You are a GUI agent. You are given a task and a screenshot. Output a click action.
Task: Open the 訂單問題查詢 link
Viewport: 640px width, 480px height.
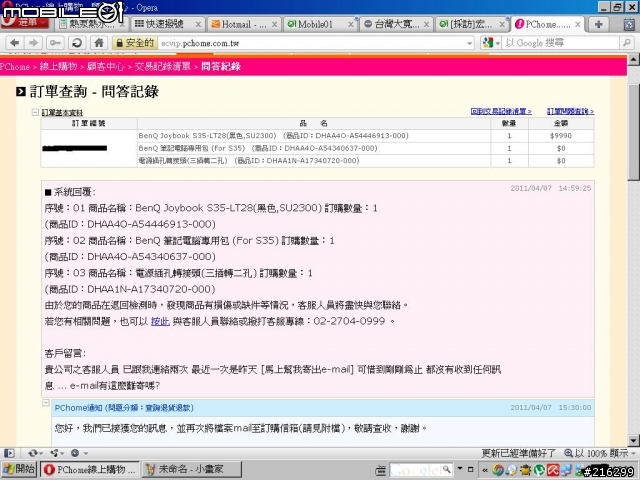571,111
